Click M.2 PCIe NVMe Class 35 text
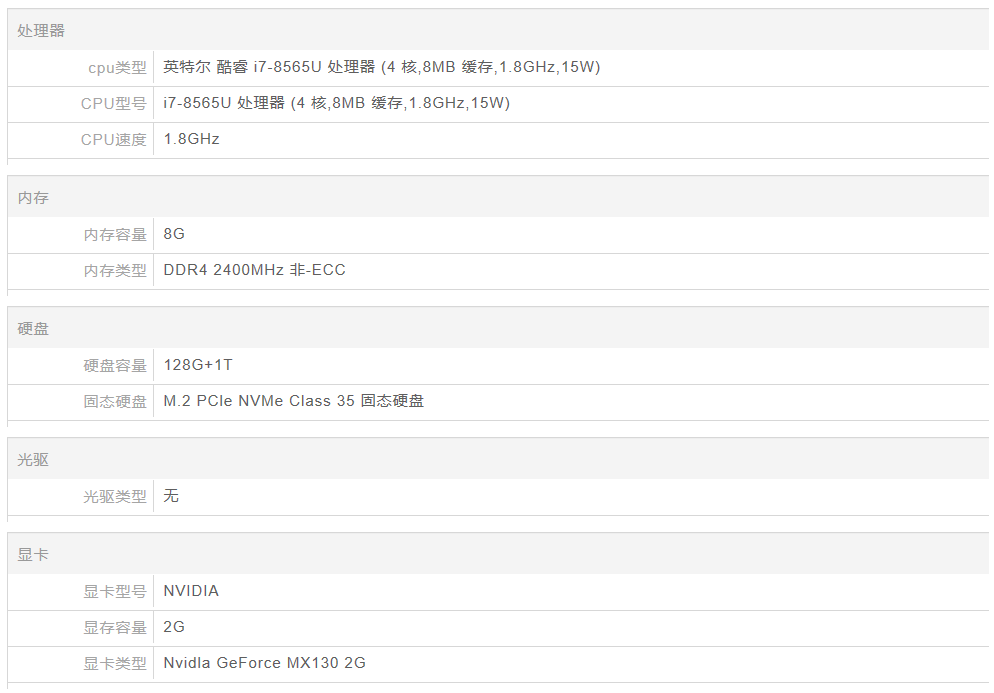 coord(293,402)
